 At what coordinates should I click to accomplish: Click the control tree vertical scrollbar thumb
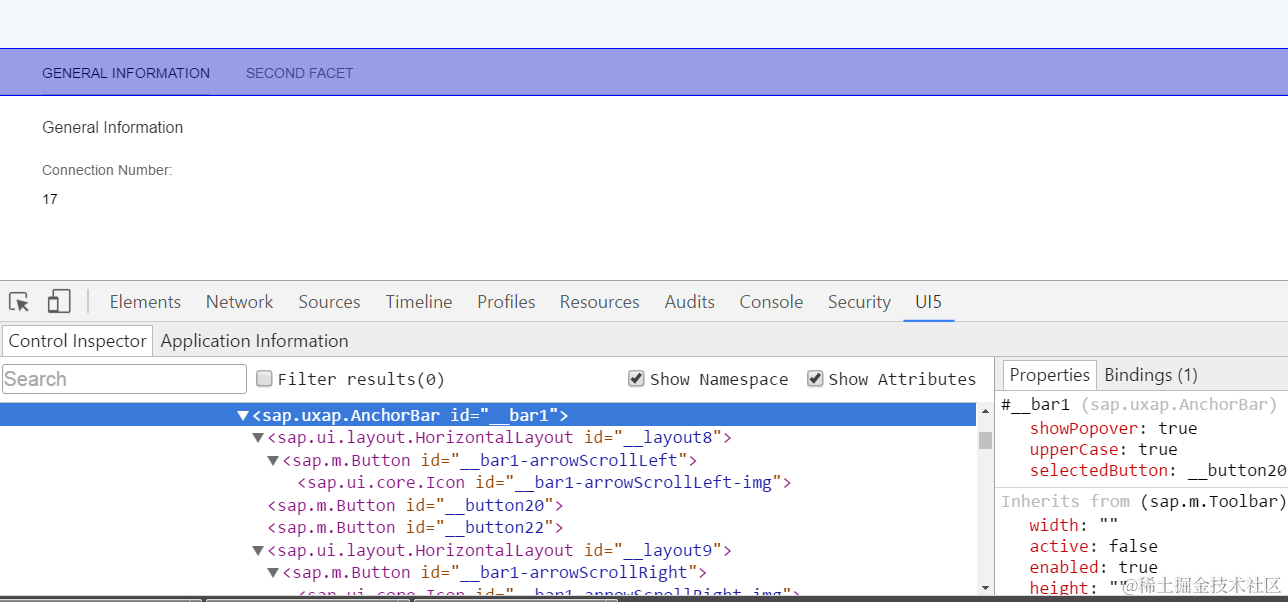(x=985, y=441)
